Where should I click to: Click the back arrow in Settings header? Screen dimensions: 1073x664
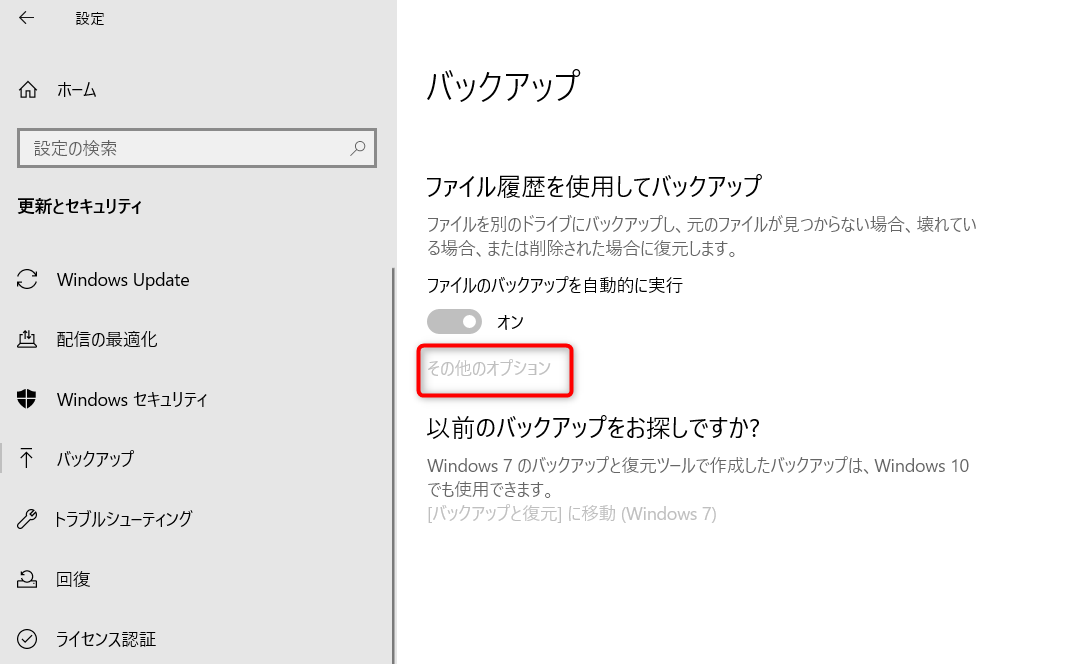click(26, 18)
